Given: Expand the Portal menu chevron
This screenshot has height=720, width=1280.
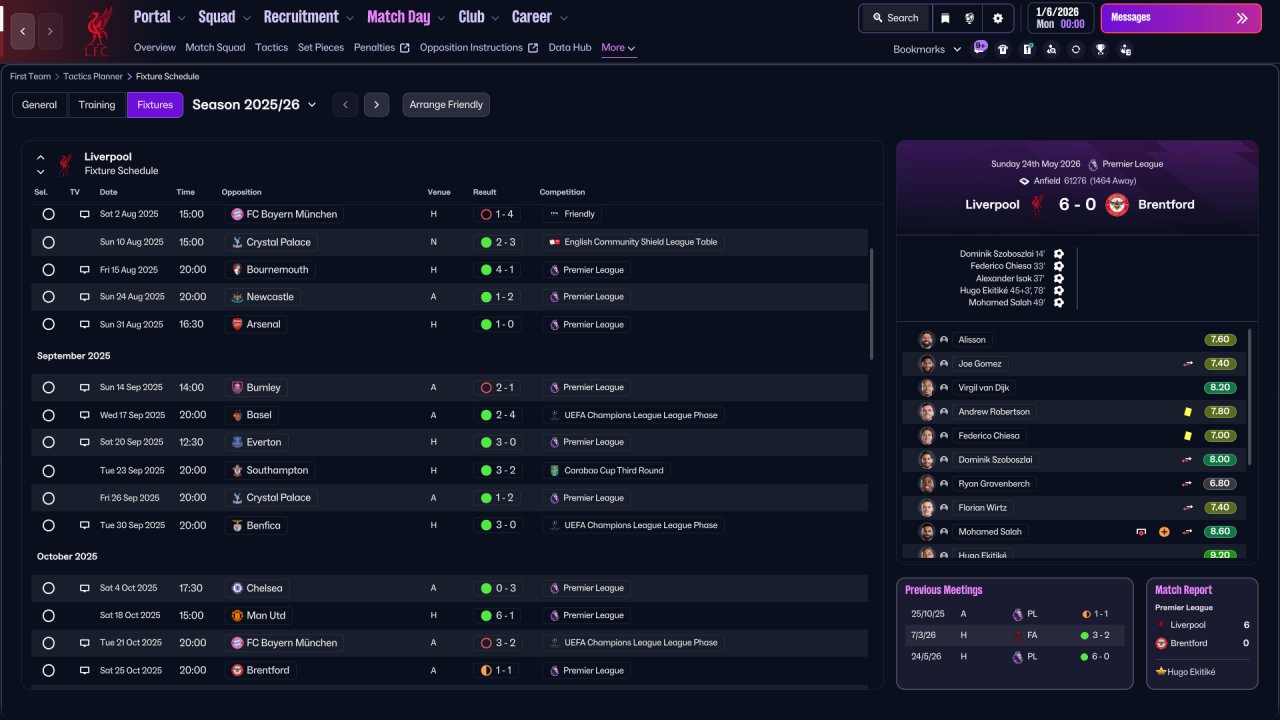Looking at the screenshot, I should 181,18.
